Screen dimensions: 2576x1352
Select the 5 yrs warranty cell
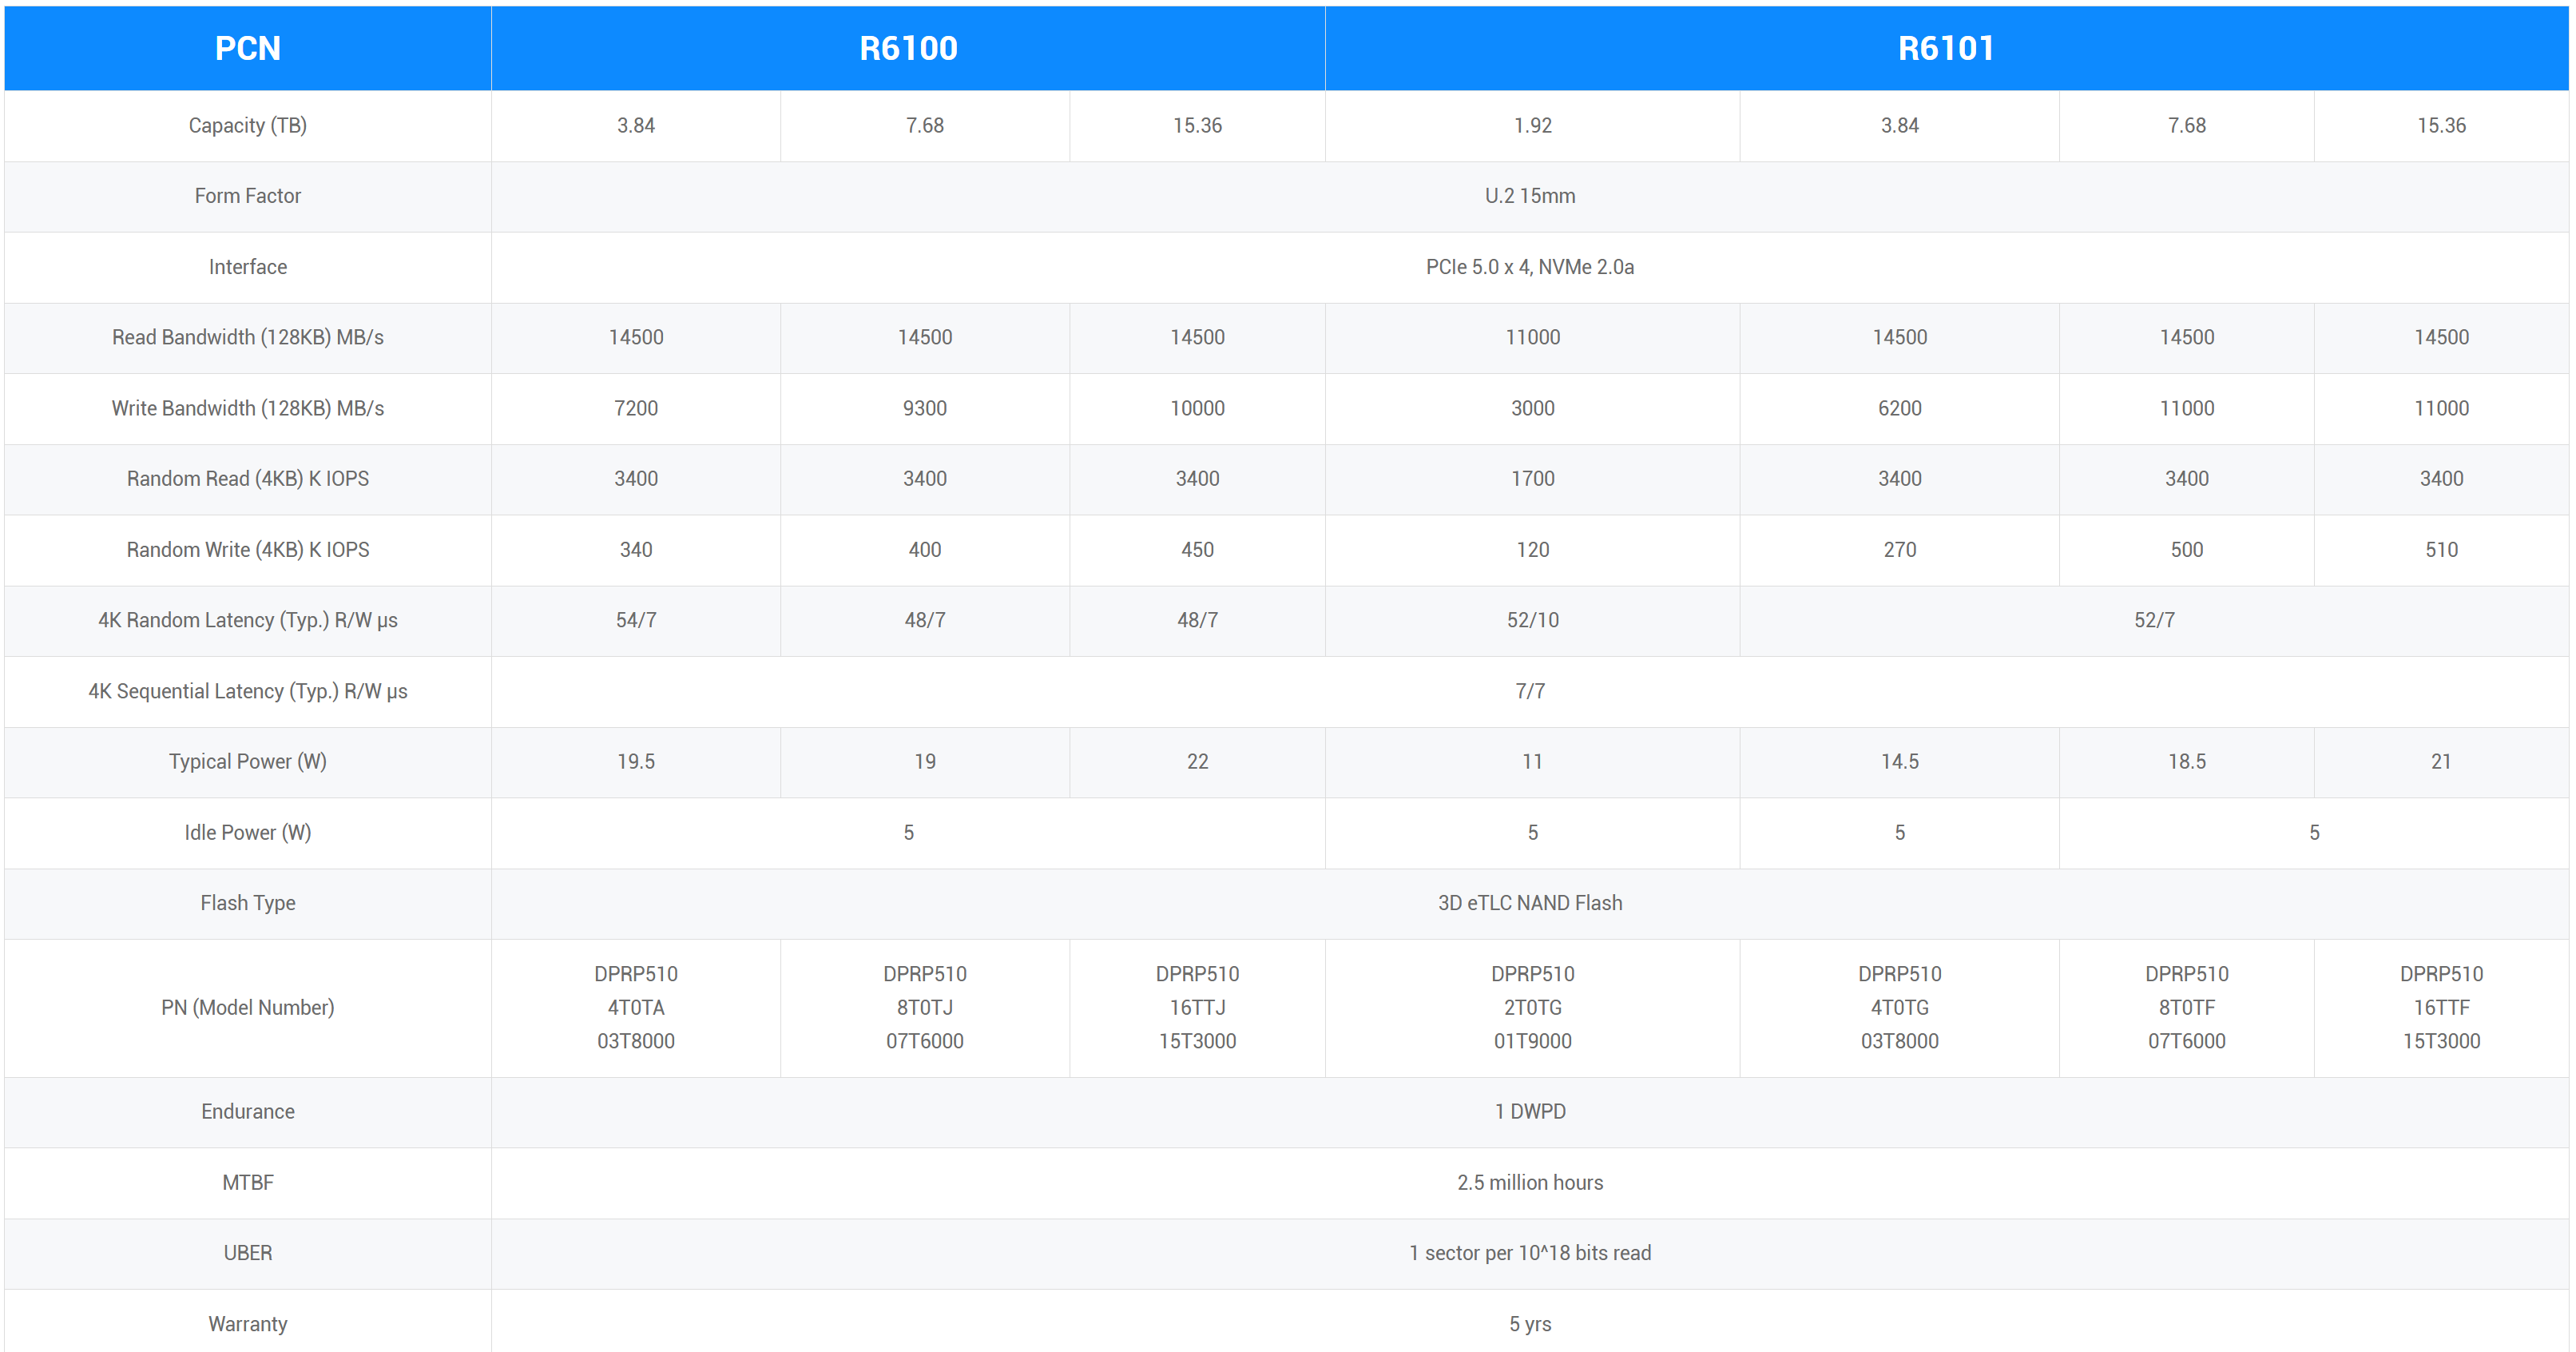tap(1529, 1324)
